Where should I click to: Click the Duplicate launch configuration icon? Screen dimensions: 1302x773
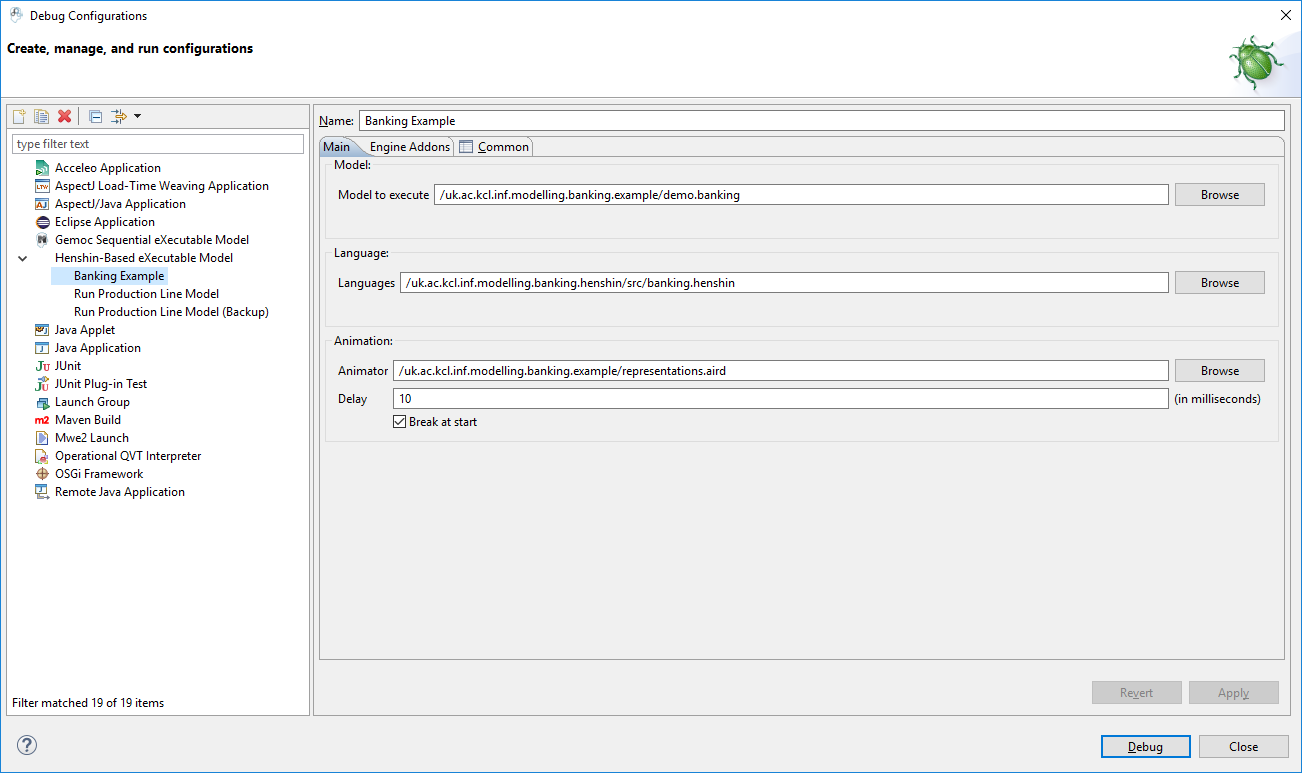[41, 116]
